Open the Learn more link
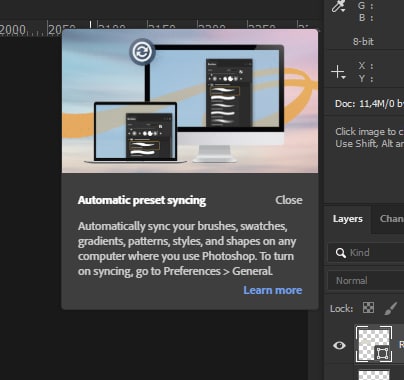The height and width of the screenshot is (380, 404). [273, 290]
